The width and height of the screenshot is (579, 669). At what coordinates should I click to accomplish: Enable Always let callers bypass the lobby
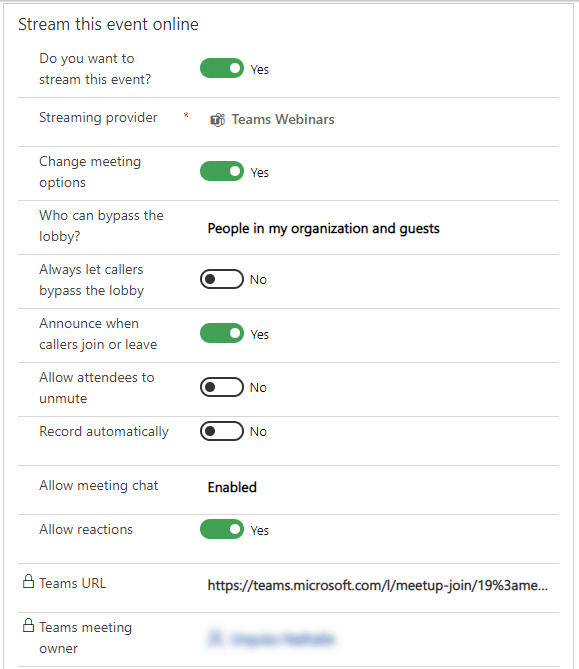click(x=222, y=279)
